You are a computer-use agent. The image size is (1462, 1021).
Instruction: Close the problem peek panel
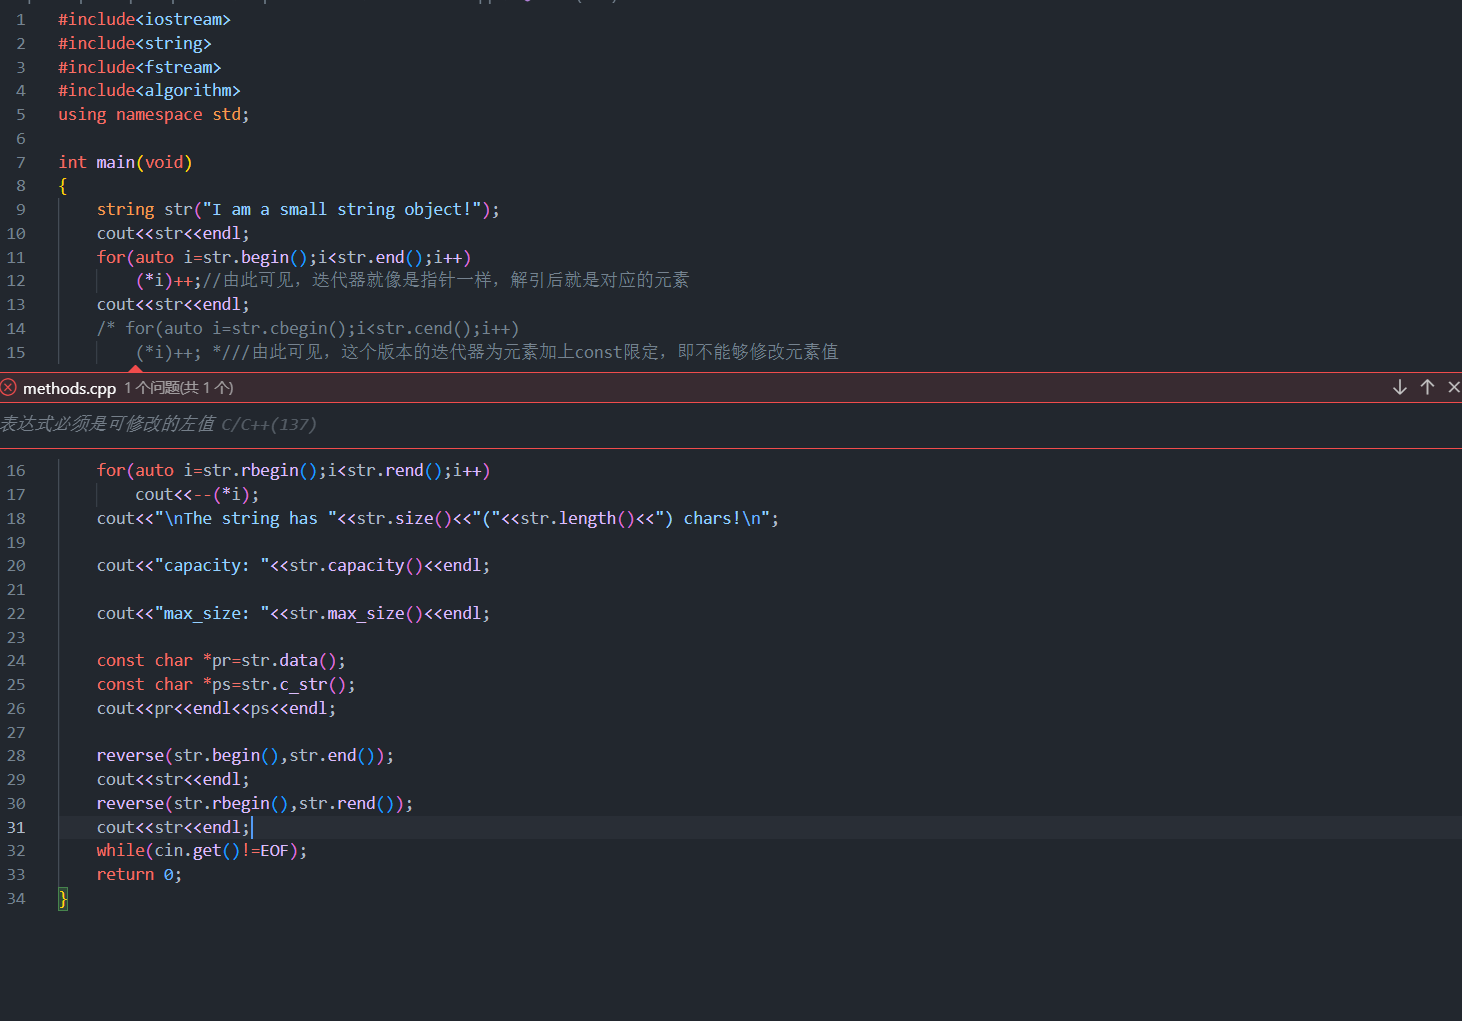coord(1454,387)
